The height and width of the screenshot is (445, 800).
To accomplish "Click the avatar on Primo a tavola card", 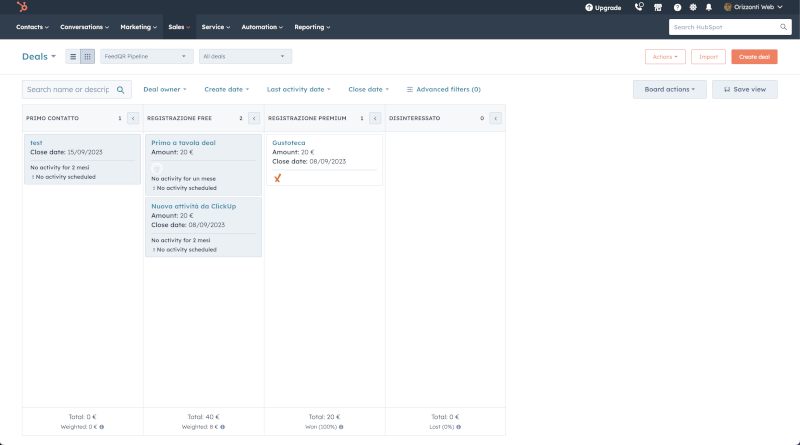I will point(157,168).
